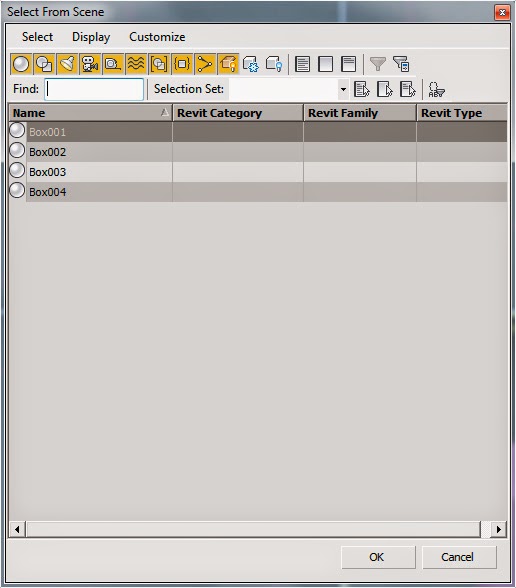Image resolution: width=516 pixels, height=588 pixels.
Task: Select the Box004 row name
Action: (x=47, y=192)
